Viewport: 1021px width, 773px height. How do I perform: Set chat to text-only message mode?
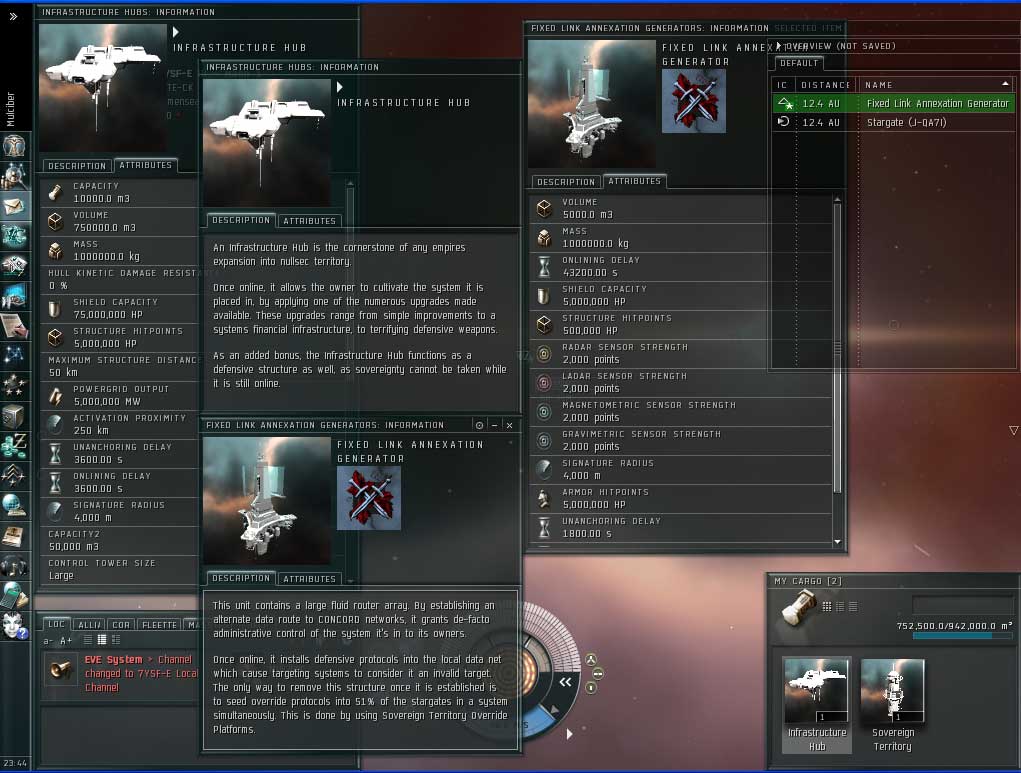[87, 640]
